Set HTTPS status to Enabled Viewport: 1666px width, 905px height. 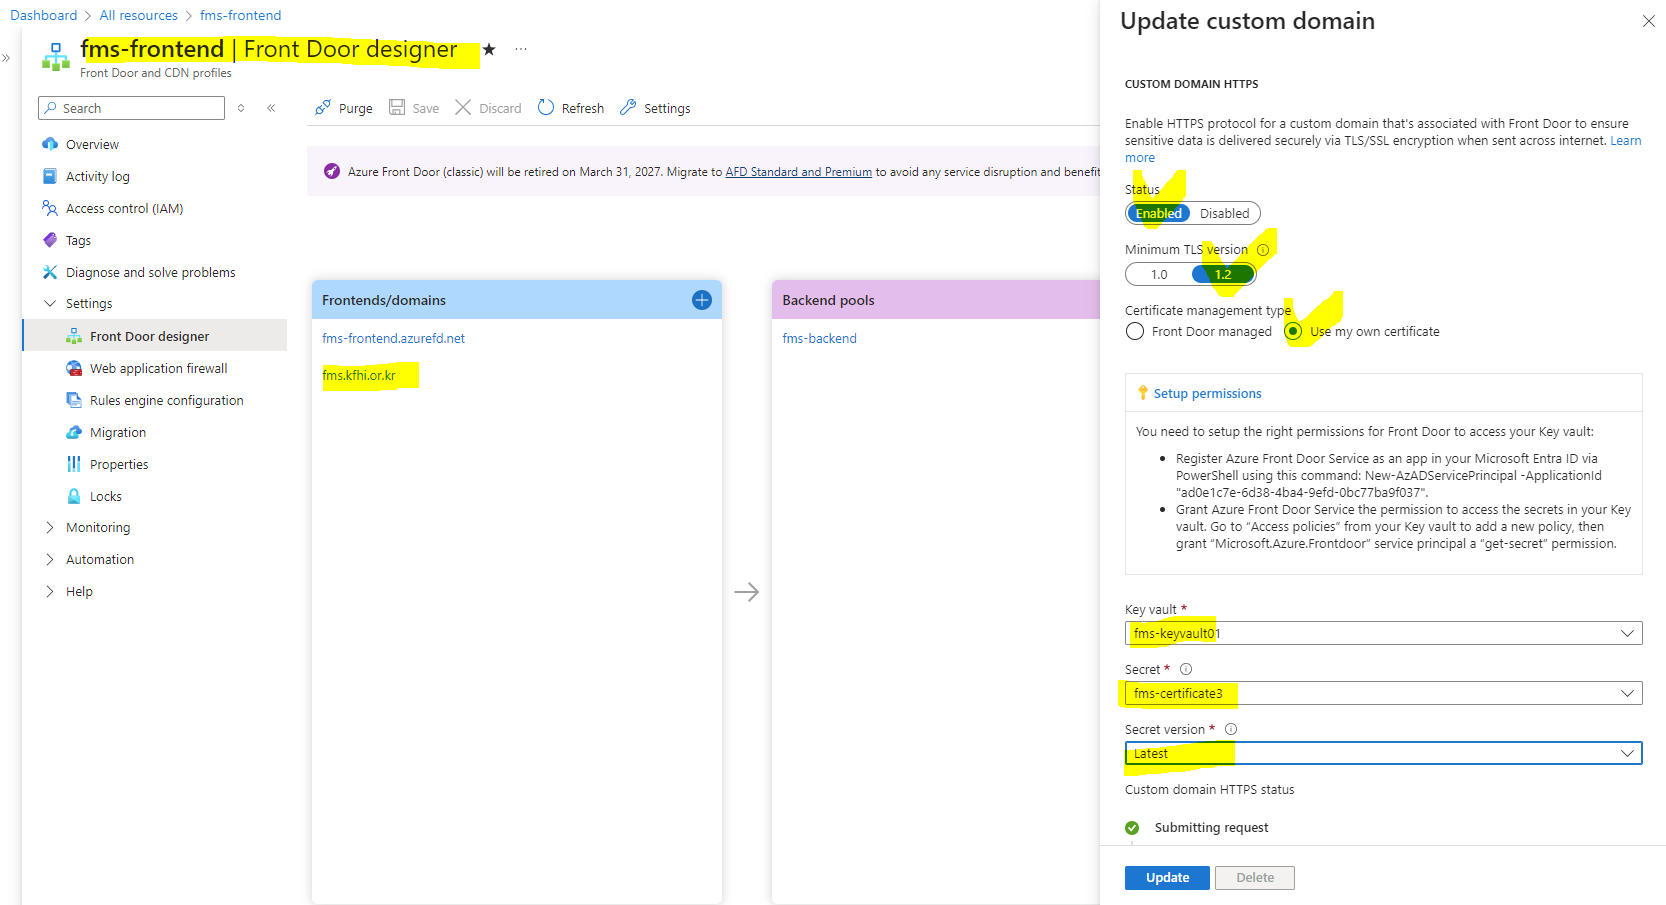[x=1159, y=213]
